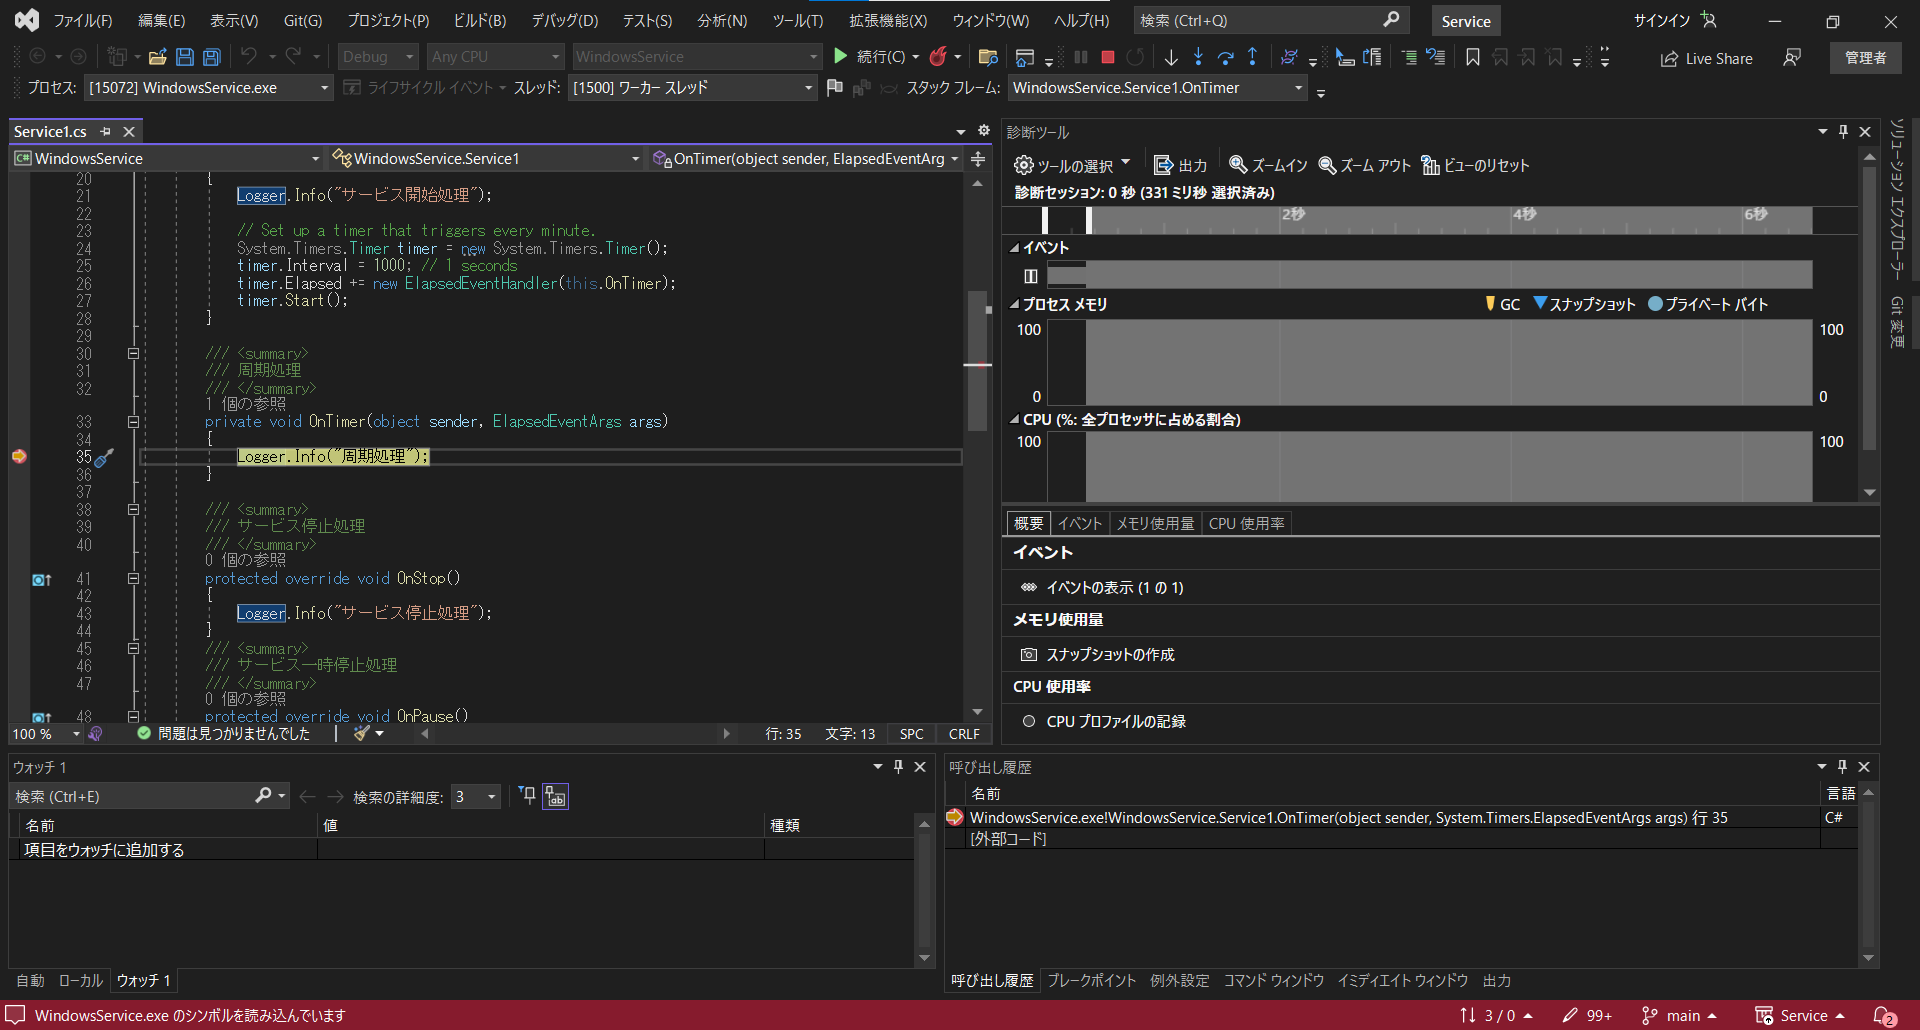Open the デバッグ(D) menu

pyautogui.click(x=564, y=20)
